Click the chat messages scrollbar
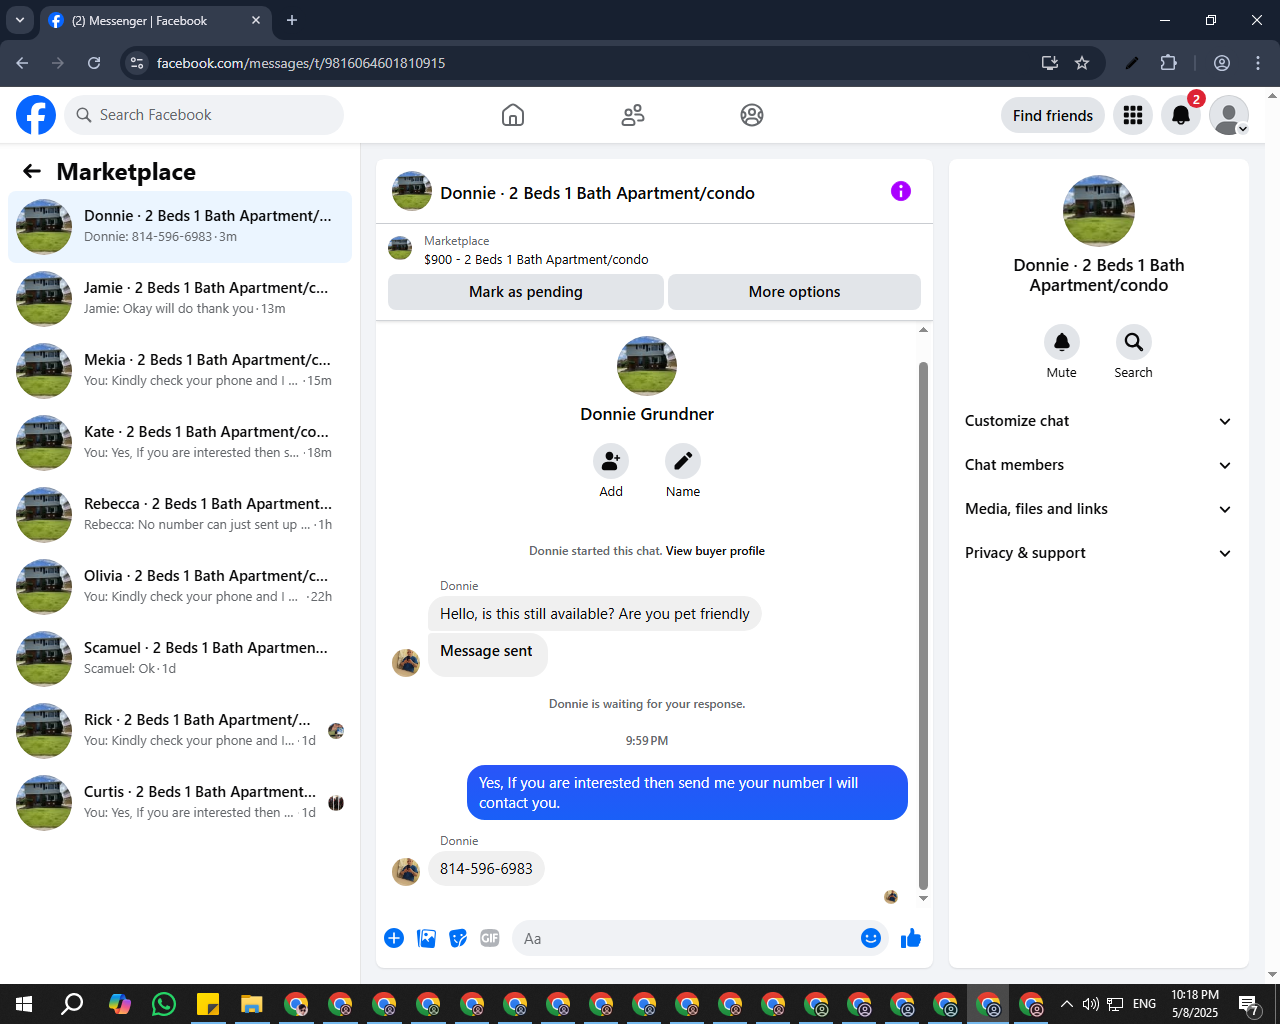 pos(923,625)
